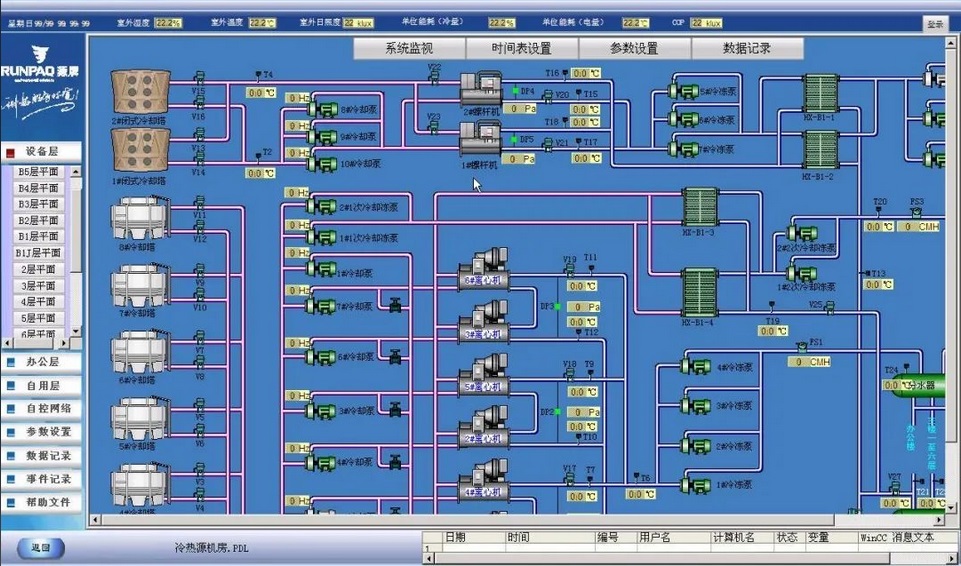Expand the 自用层 sidebar section
The height and width of the screenshot is (566, 961).
pos(42,385)
